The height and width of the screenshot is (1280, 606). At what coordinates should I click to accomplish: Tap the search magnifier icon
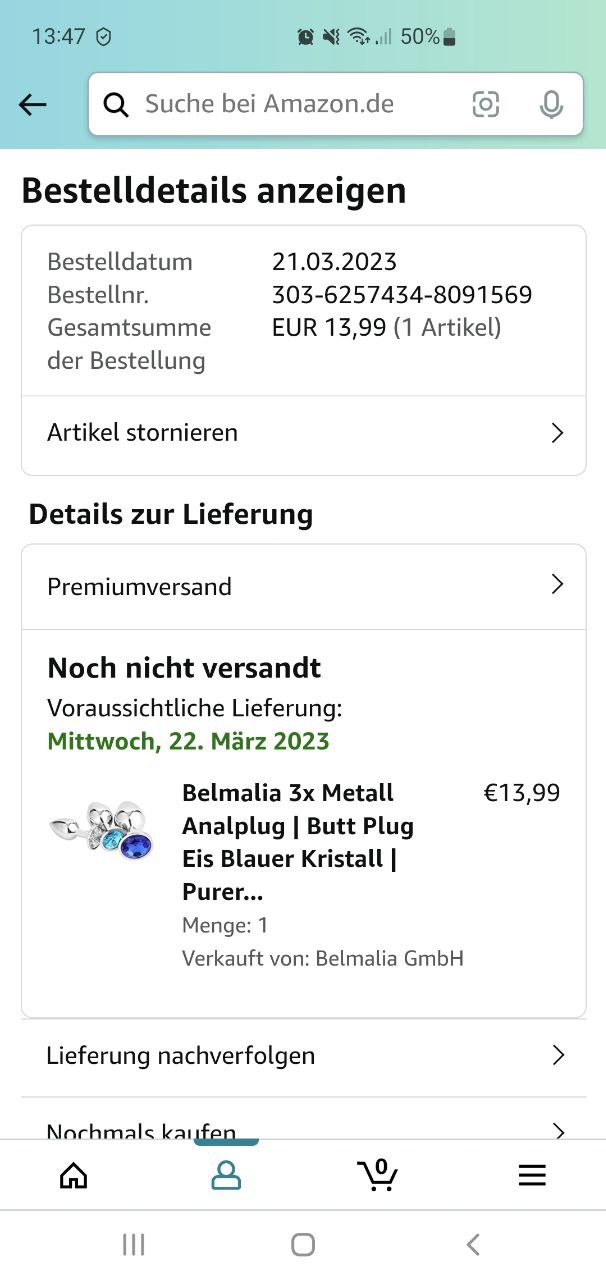click(116, 104)
